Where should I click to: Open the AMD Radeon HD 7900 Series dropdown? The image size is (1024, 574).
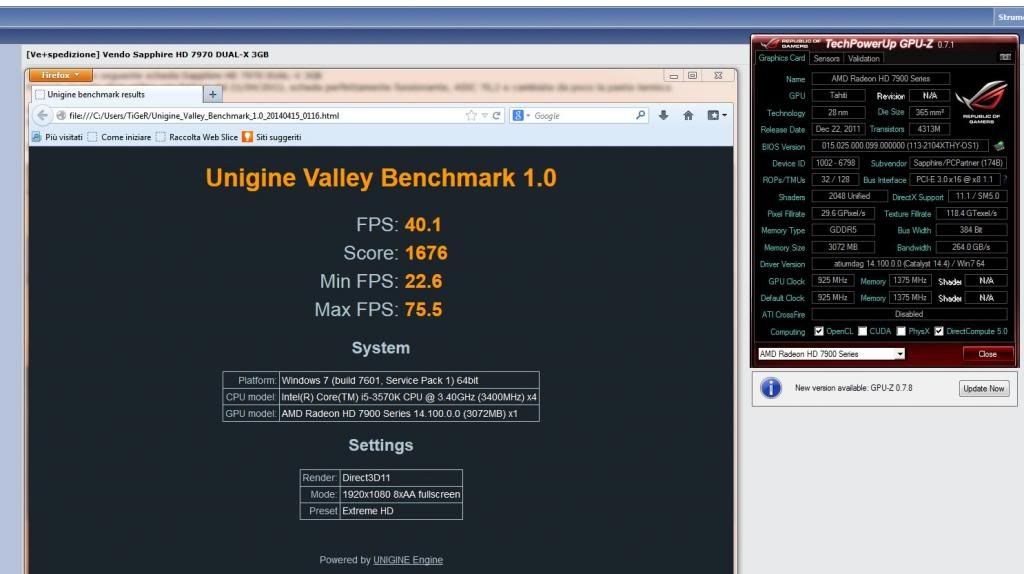(831, 354)
